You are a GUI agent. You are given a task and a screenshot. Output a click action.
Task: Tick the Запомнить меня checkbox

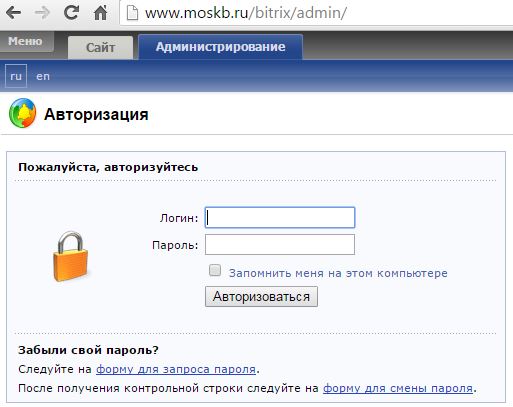(215, 270)
